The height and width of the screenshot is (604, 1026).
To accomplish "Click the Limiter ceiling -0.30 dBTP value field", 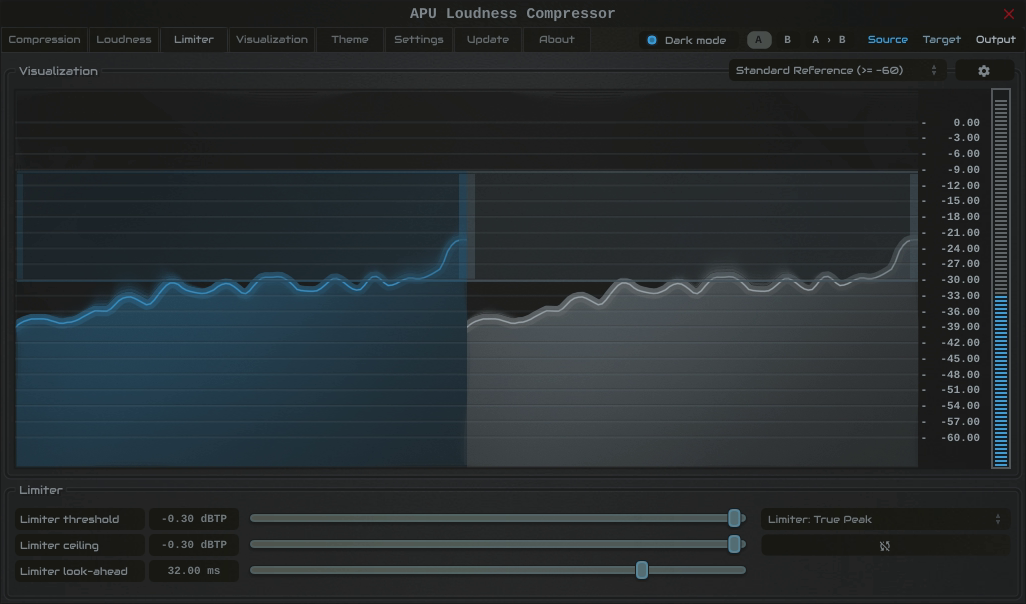I will click(194, 545).
